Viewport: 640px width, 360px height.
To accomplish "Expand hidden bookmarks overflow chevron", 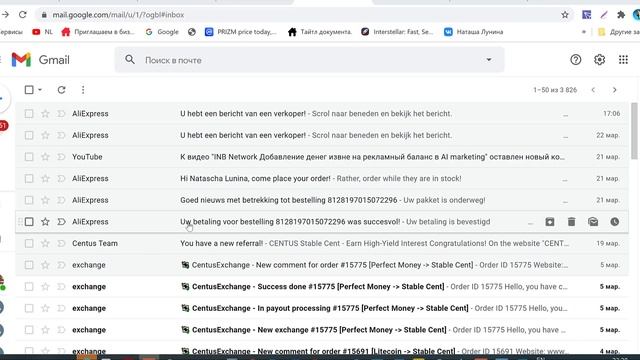I will point(584,32).
